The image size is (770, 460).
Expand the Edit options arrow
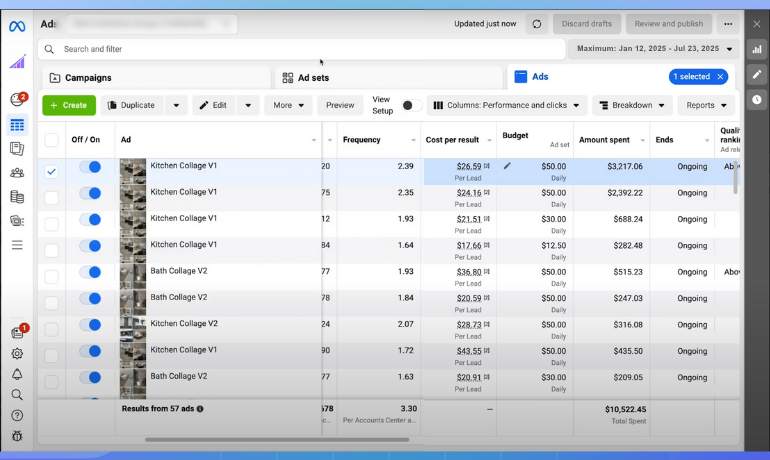pos(248,105)
